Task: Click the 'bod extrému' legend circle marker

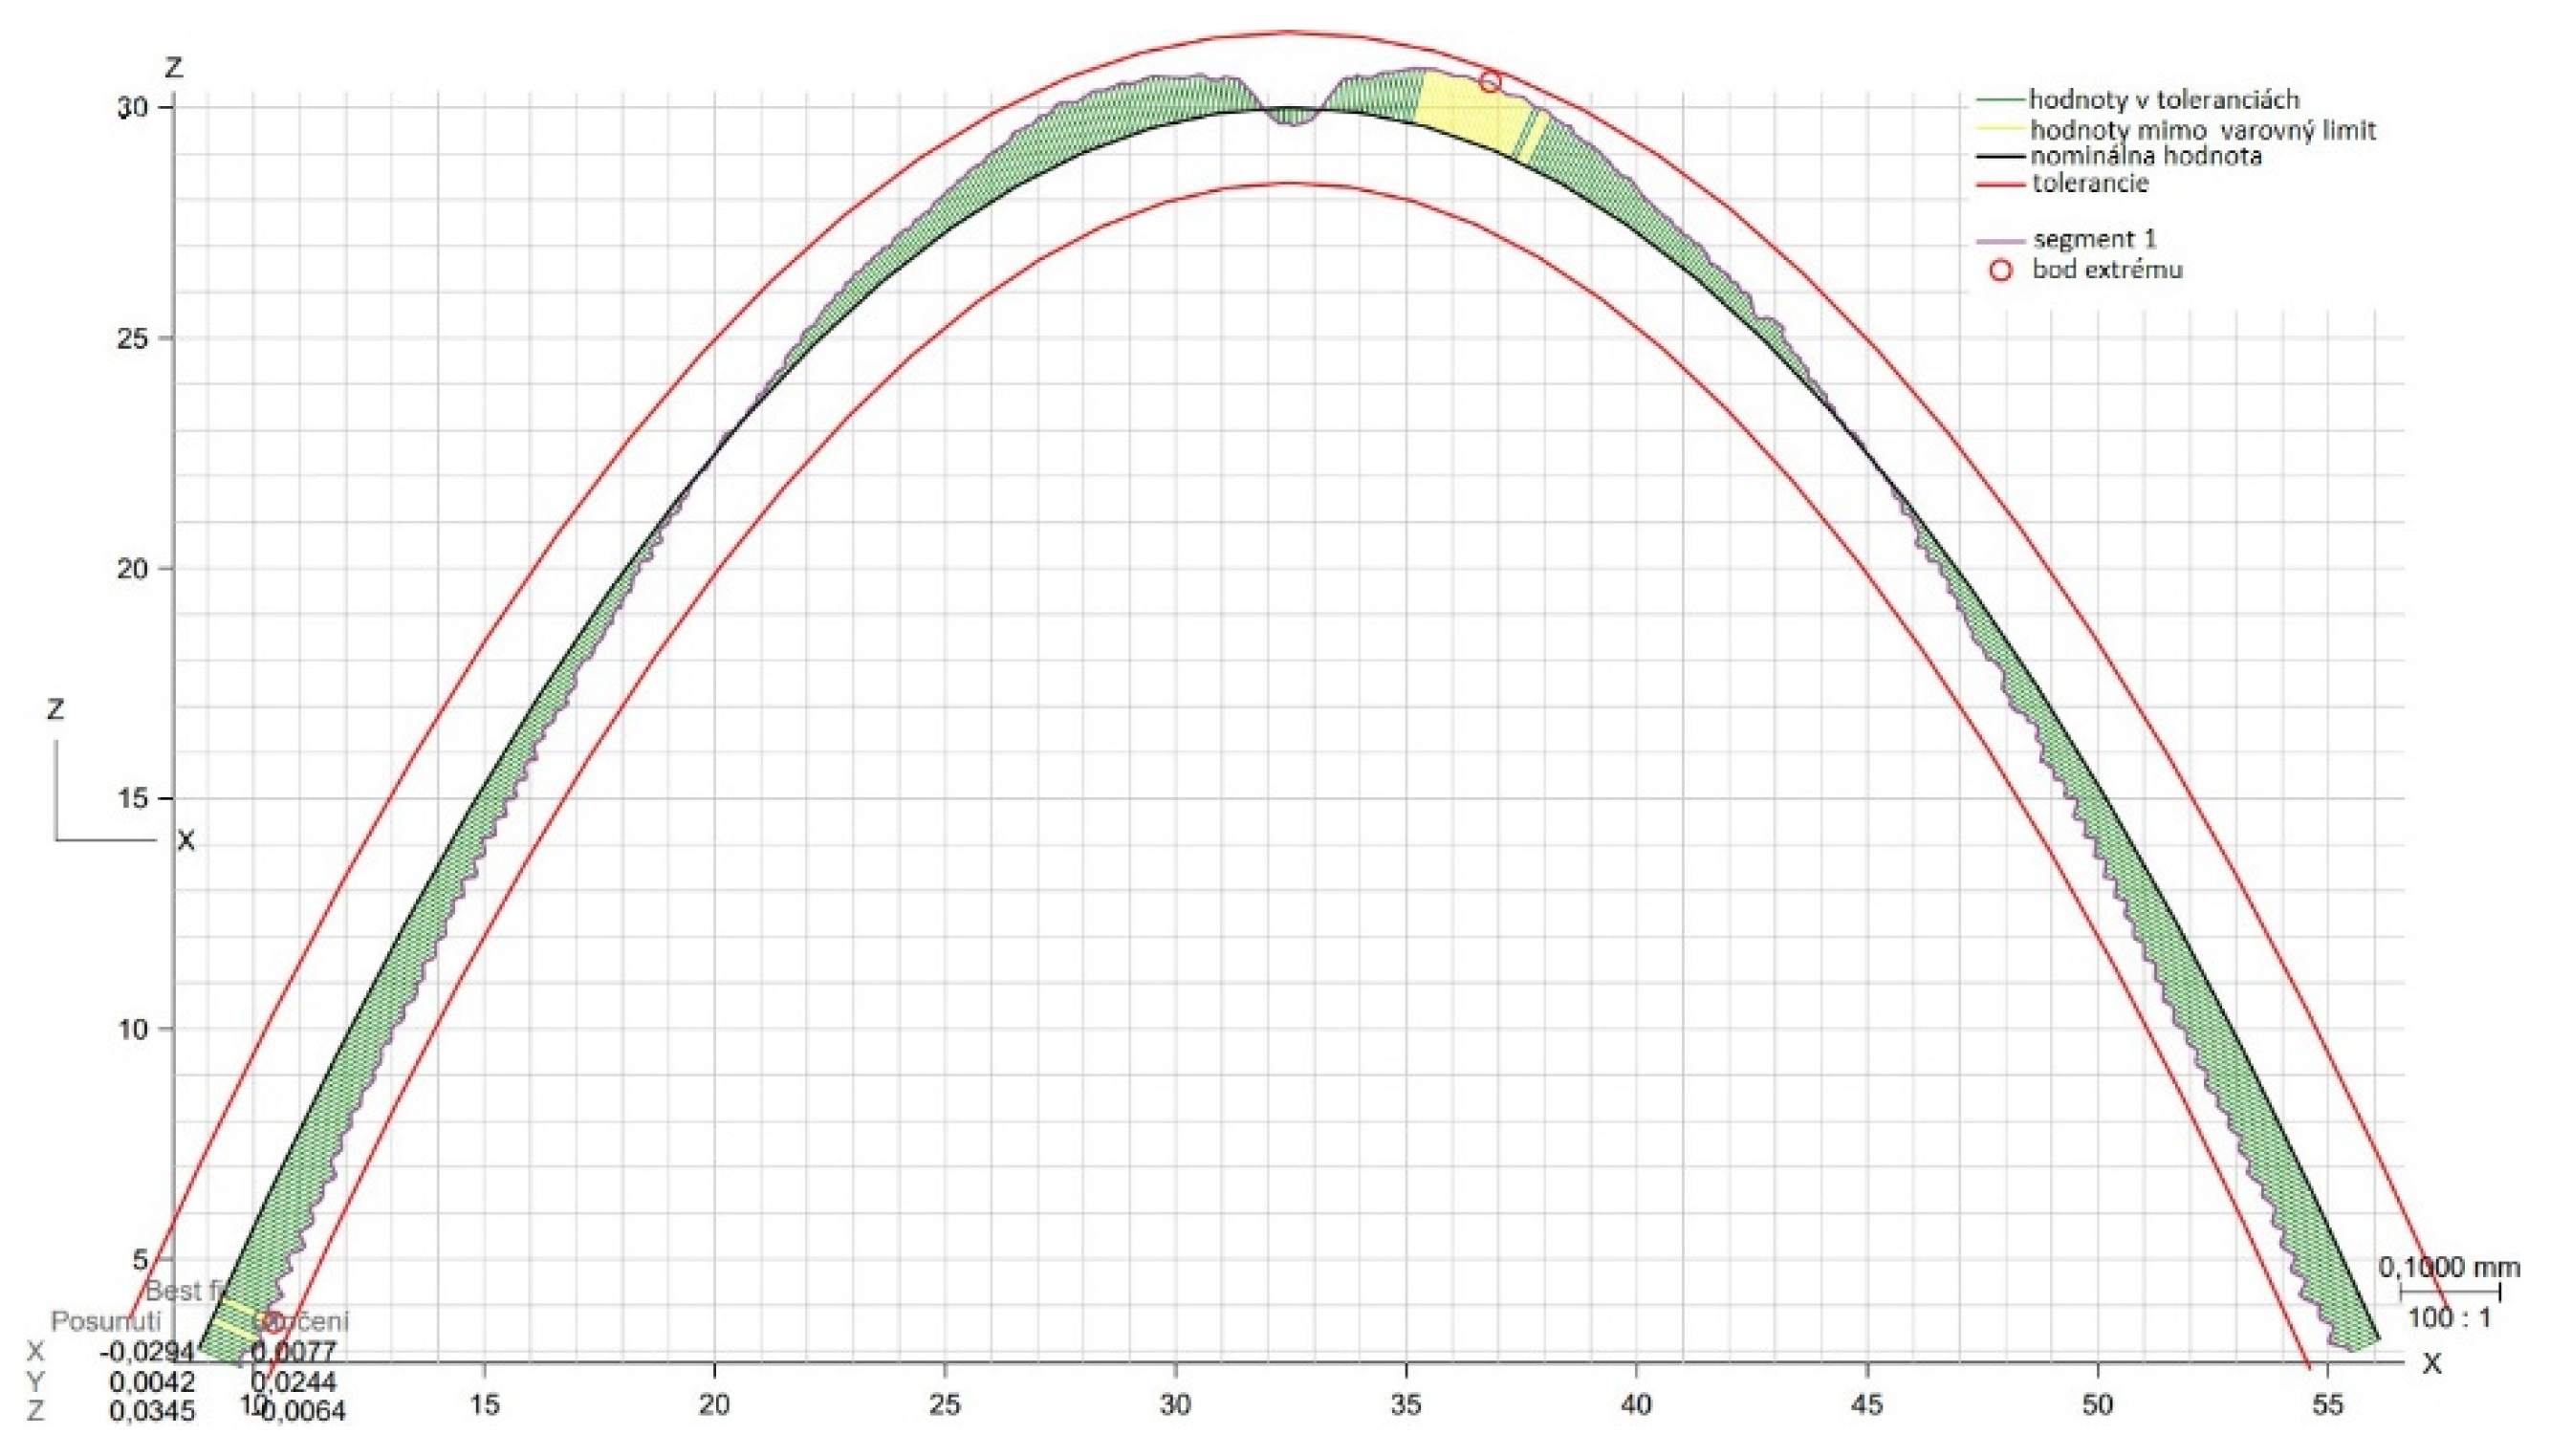Action: (2000, 271)
